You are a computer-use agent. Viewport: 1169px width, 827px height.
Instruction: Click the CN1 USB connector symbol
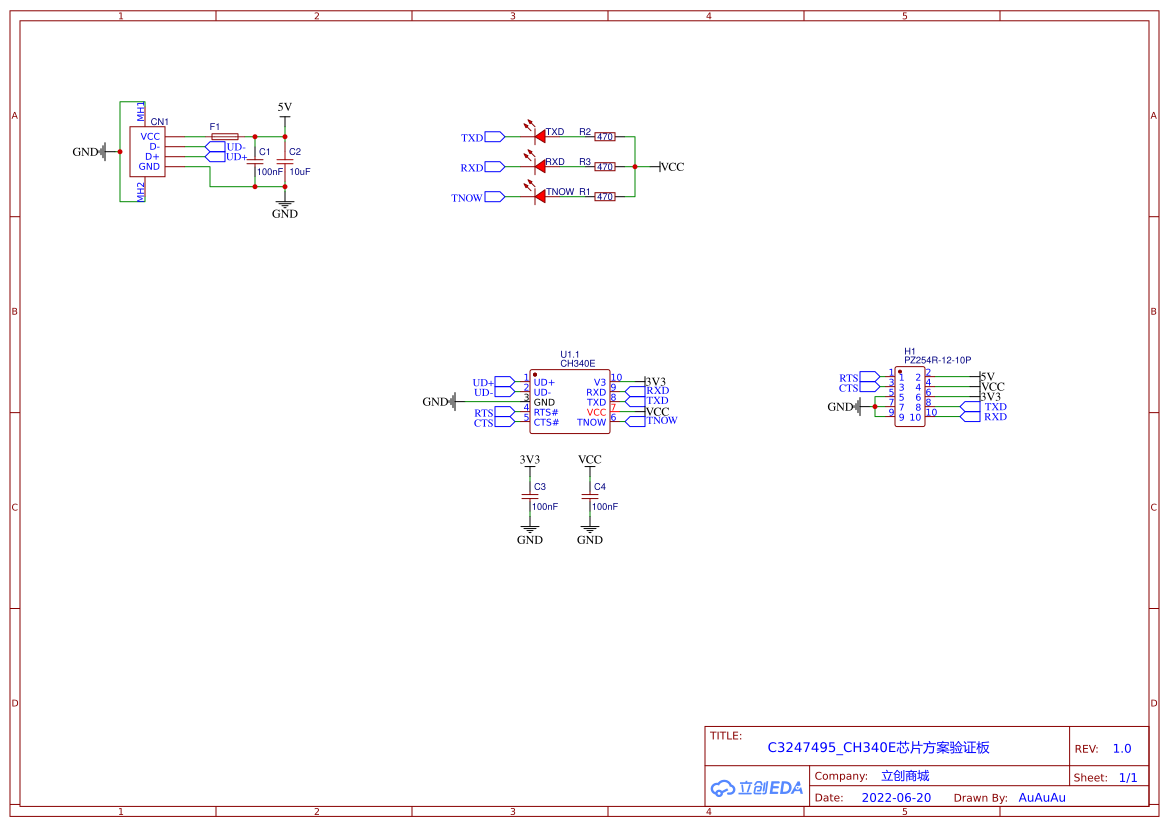148,151
